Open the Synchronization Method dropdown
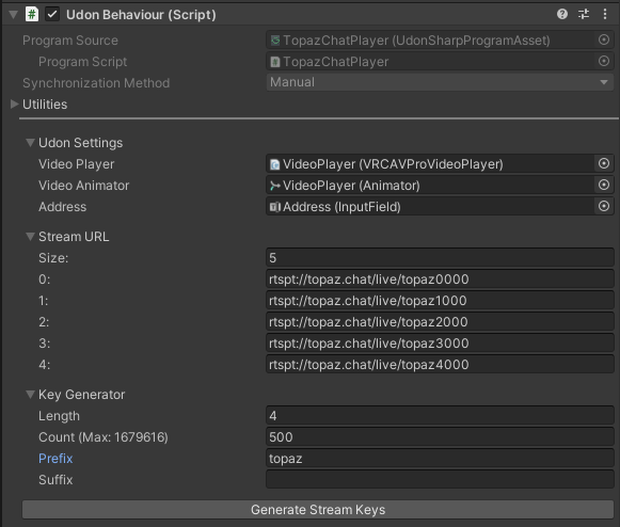Image resolution: width=620 pixels, height=527 pixels. (x=440, y=82)
